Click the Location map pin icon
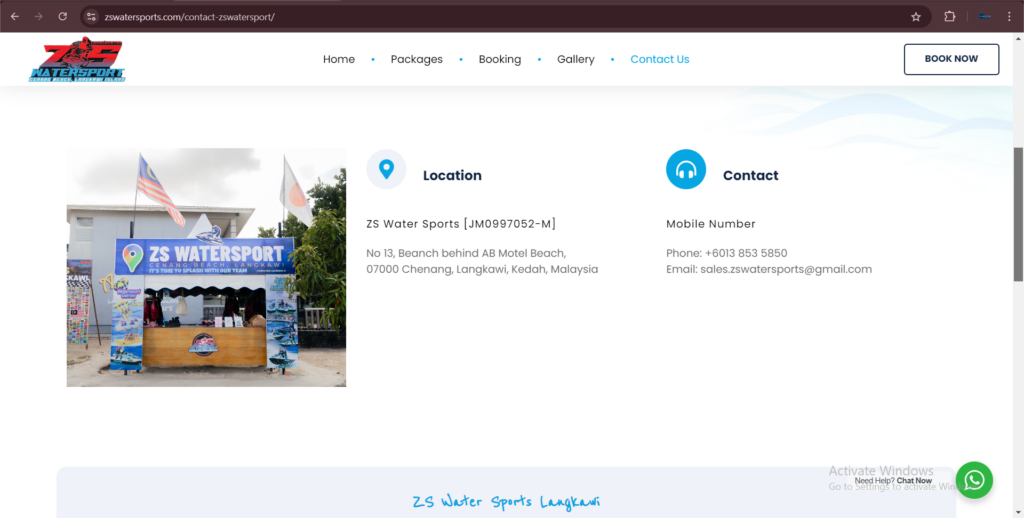 (386, 169)
